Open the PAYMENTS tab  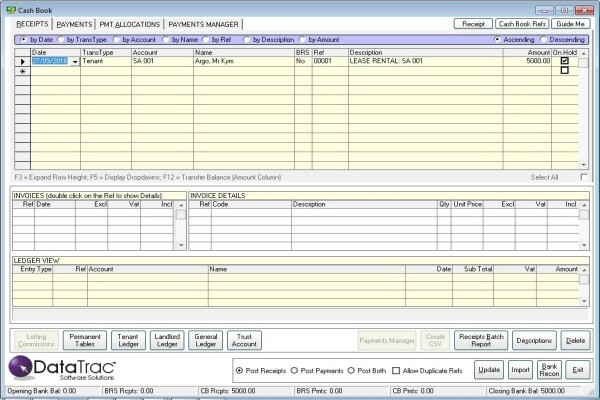pyautogui.click(x=74, y=24)
